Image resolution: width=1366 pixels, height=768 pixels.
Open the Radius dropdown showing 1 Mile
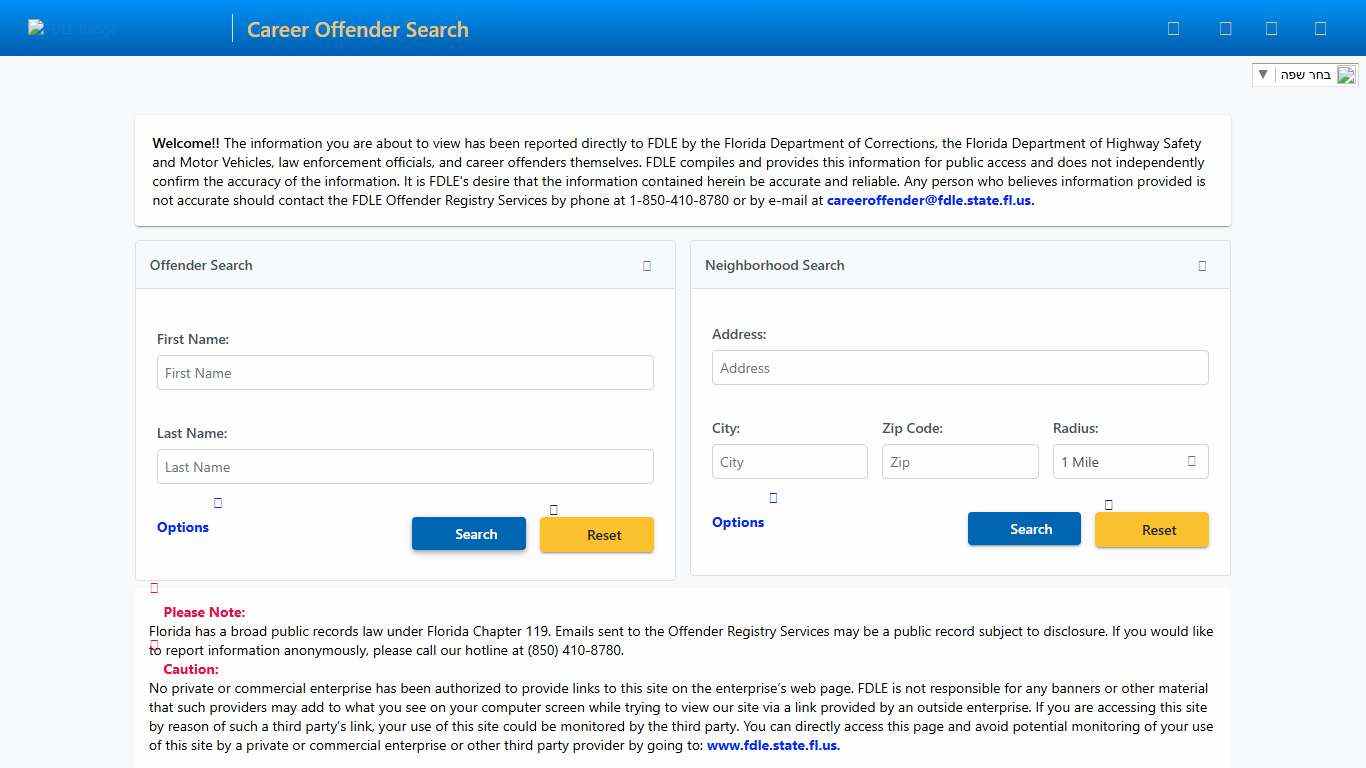(1130, 461)
